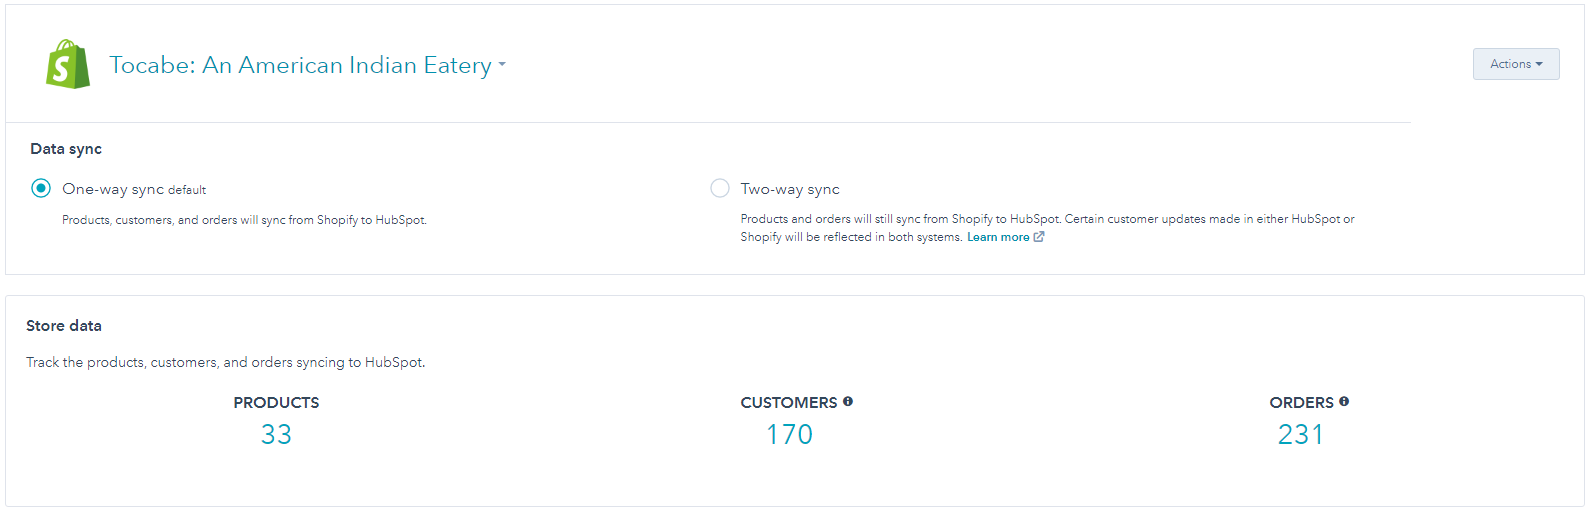
Task: Click the products count 33
Action: pos(276,434)
